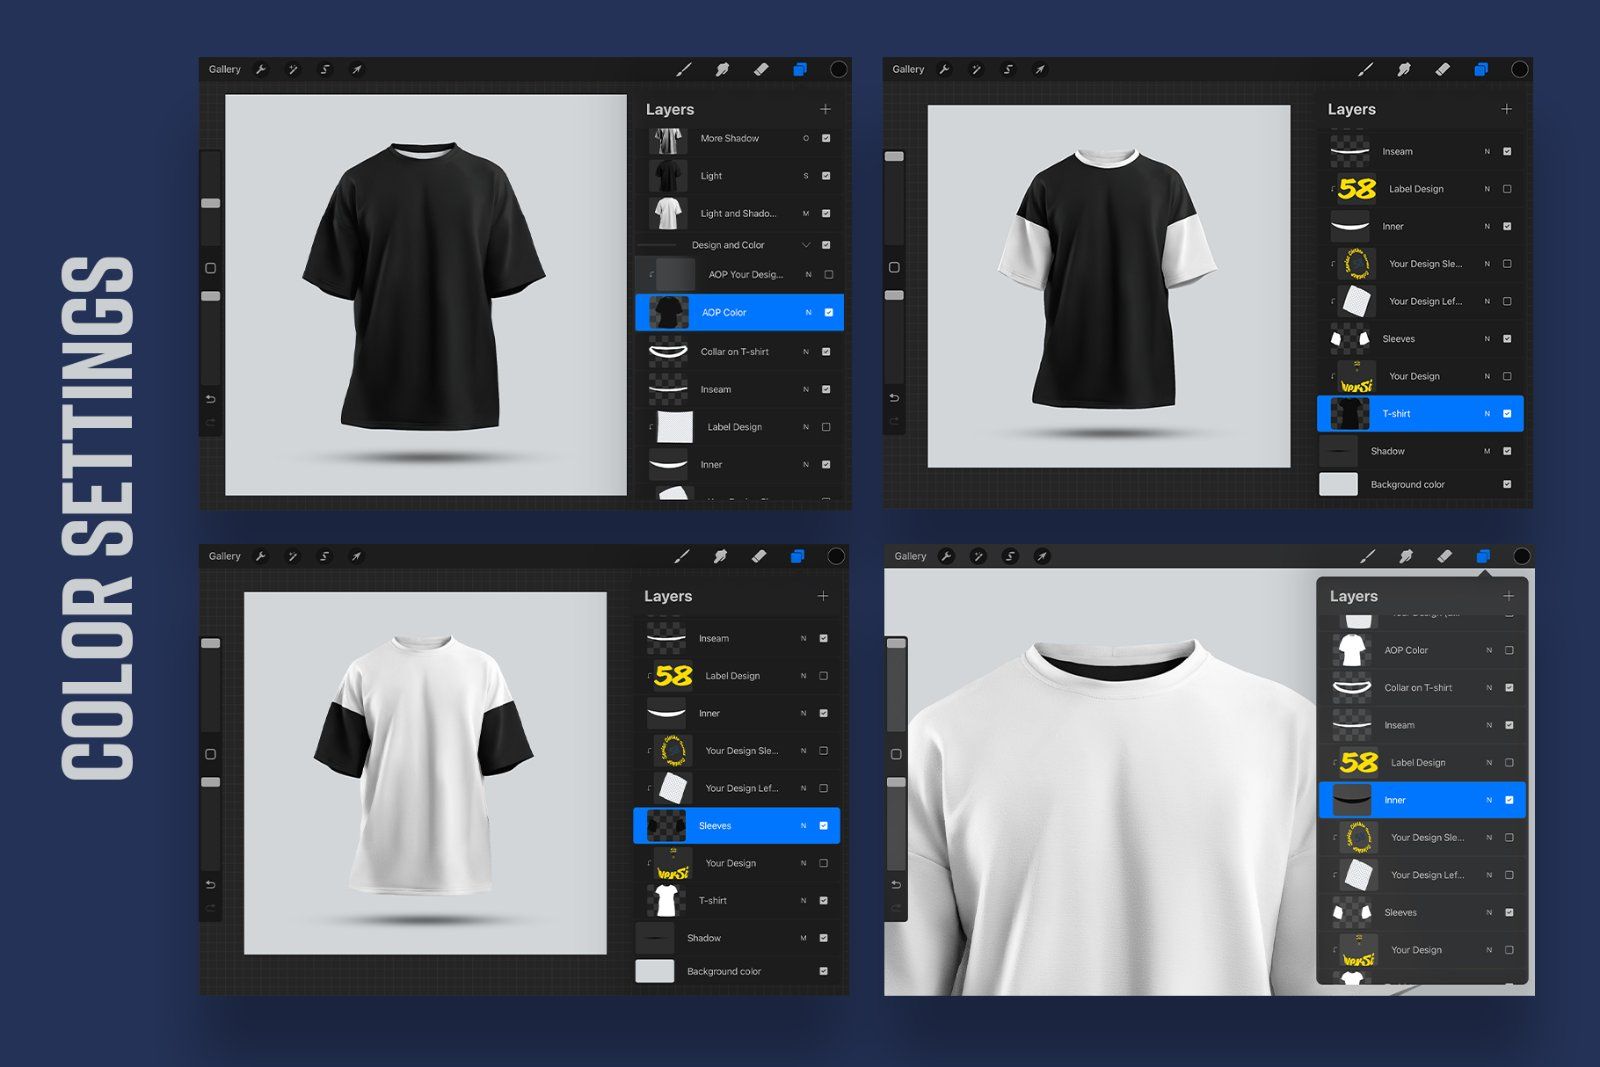Select the Transform arrow tool
This screenshot has height=1067, width=1600.
pyautogui.click(x=356, y=69)
